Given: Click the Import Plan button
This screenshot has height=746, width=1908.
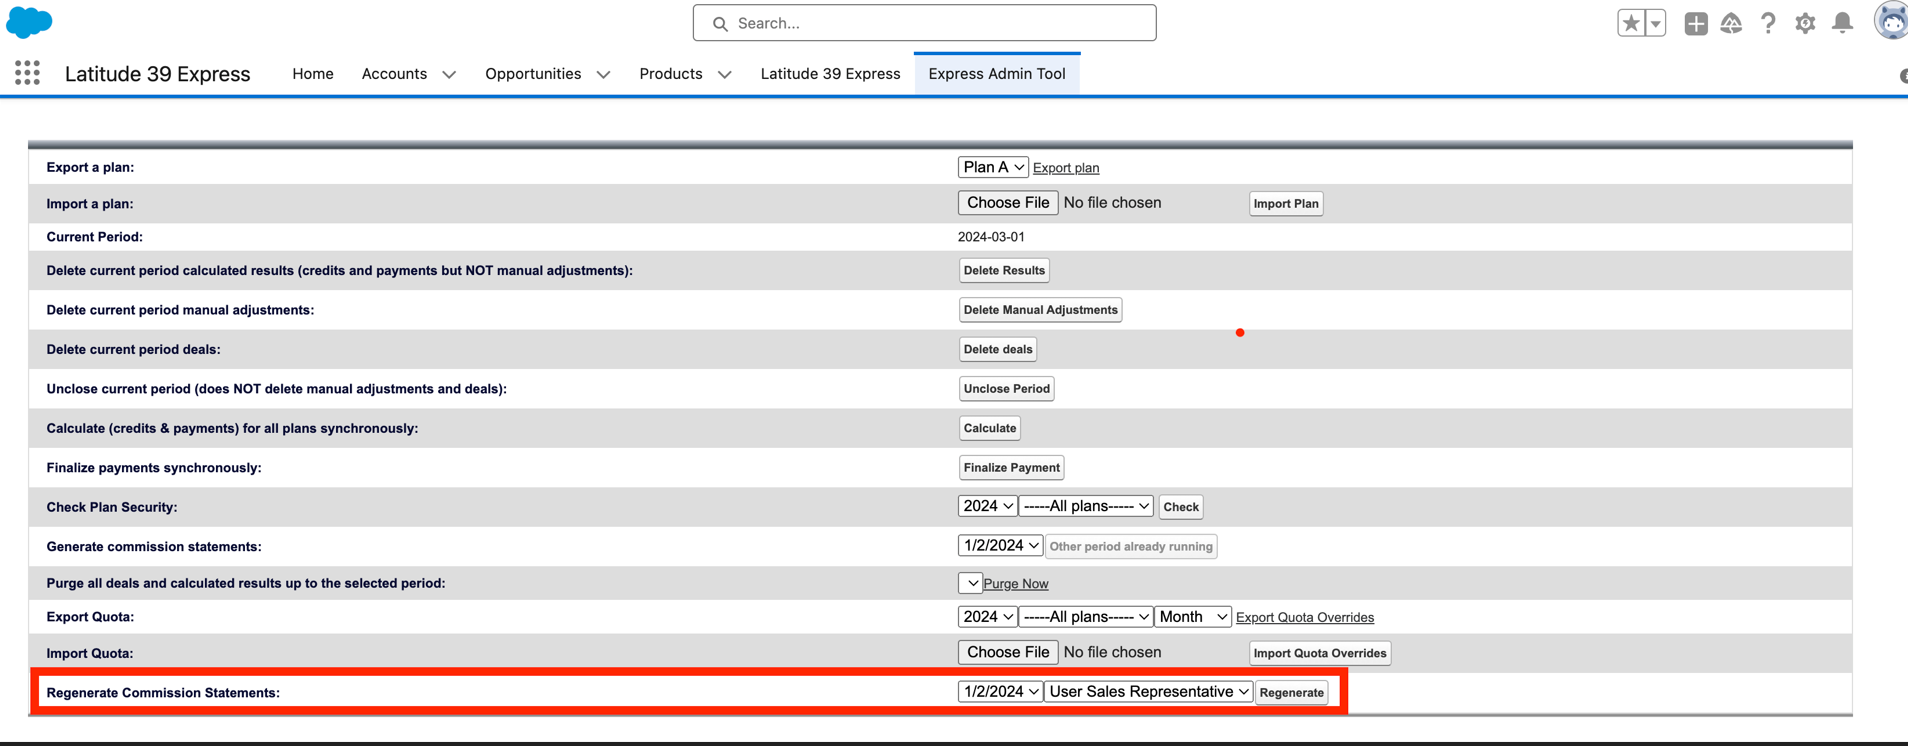Looking at the screenshot, I should click(x=1286, y=204).
